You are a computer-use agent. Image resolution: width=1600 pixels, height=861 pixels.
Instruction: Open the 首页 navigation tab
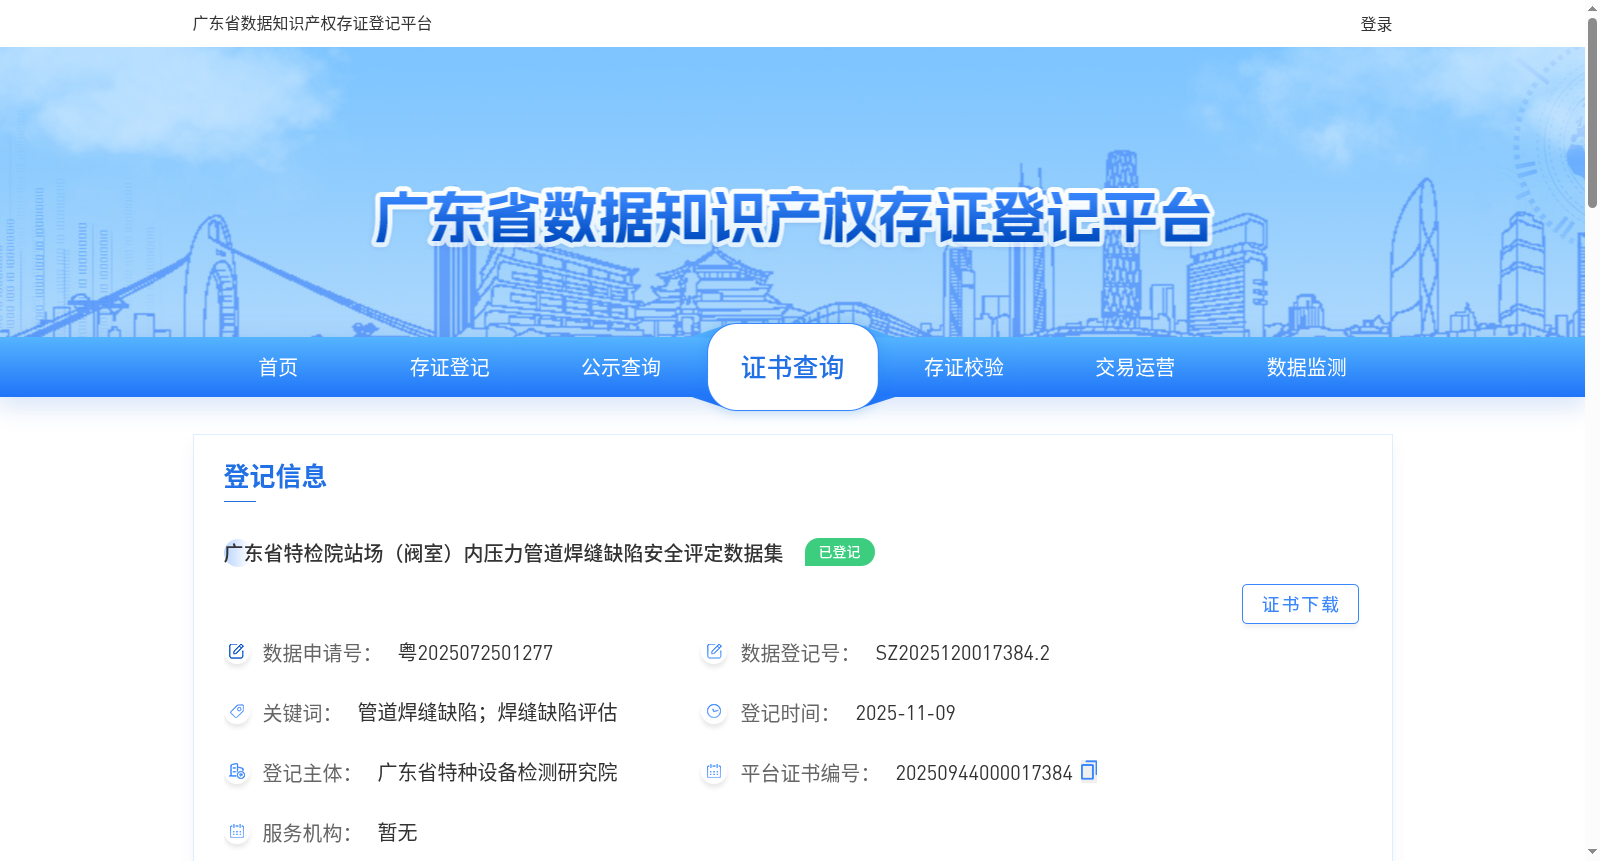pos(278,367)
